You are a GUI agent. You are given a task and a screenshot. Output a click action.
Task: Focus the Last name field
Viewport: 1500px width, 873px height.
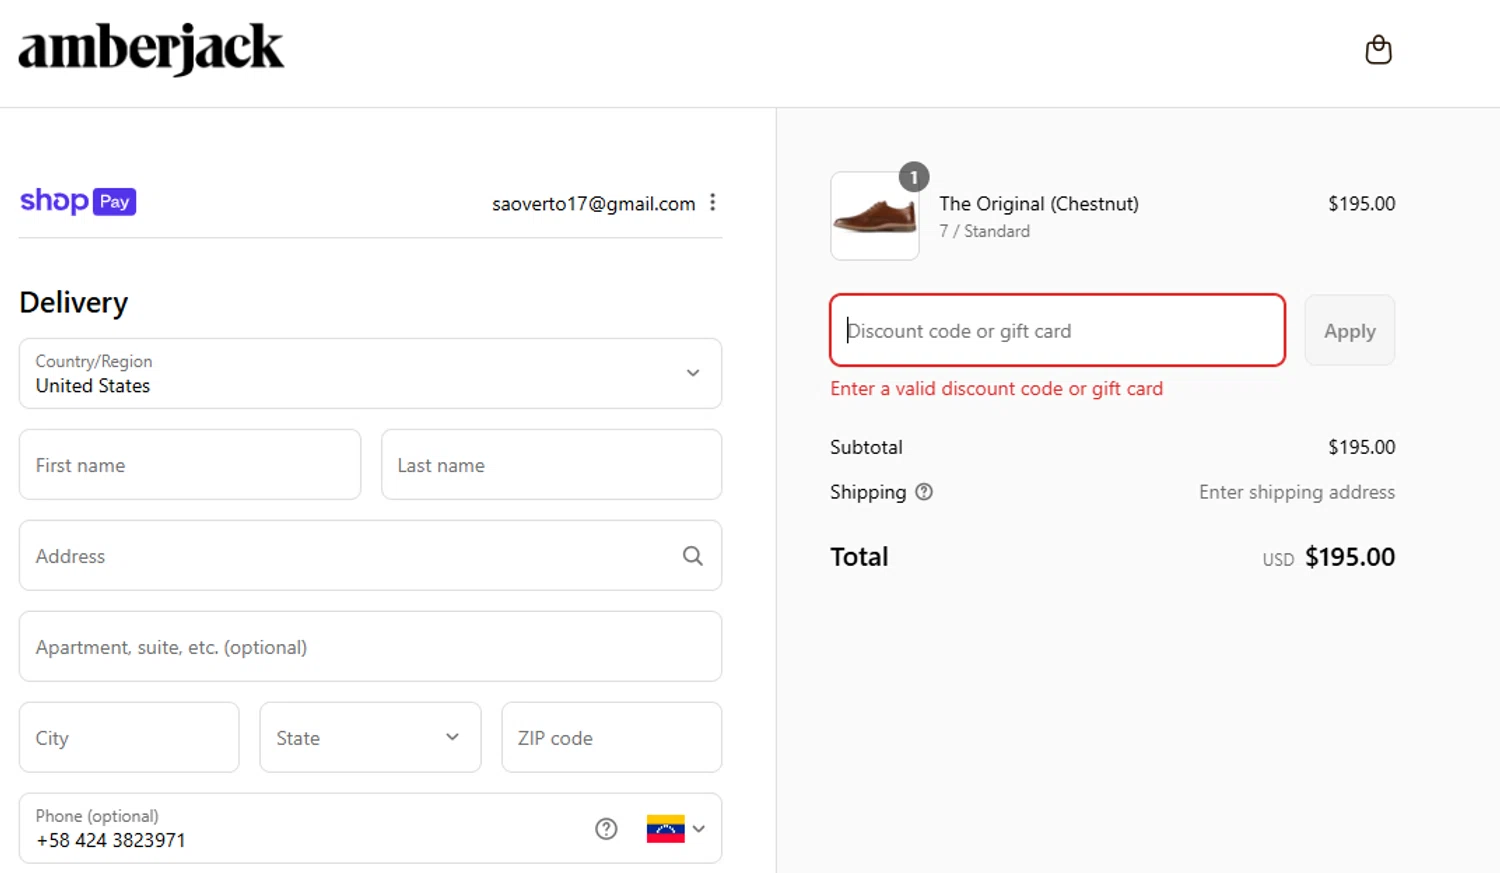[x=551, y=465]
